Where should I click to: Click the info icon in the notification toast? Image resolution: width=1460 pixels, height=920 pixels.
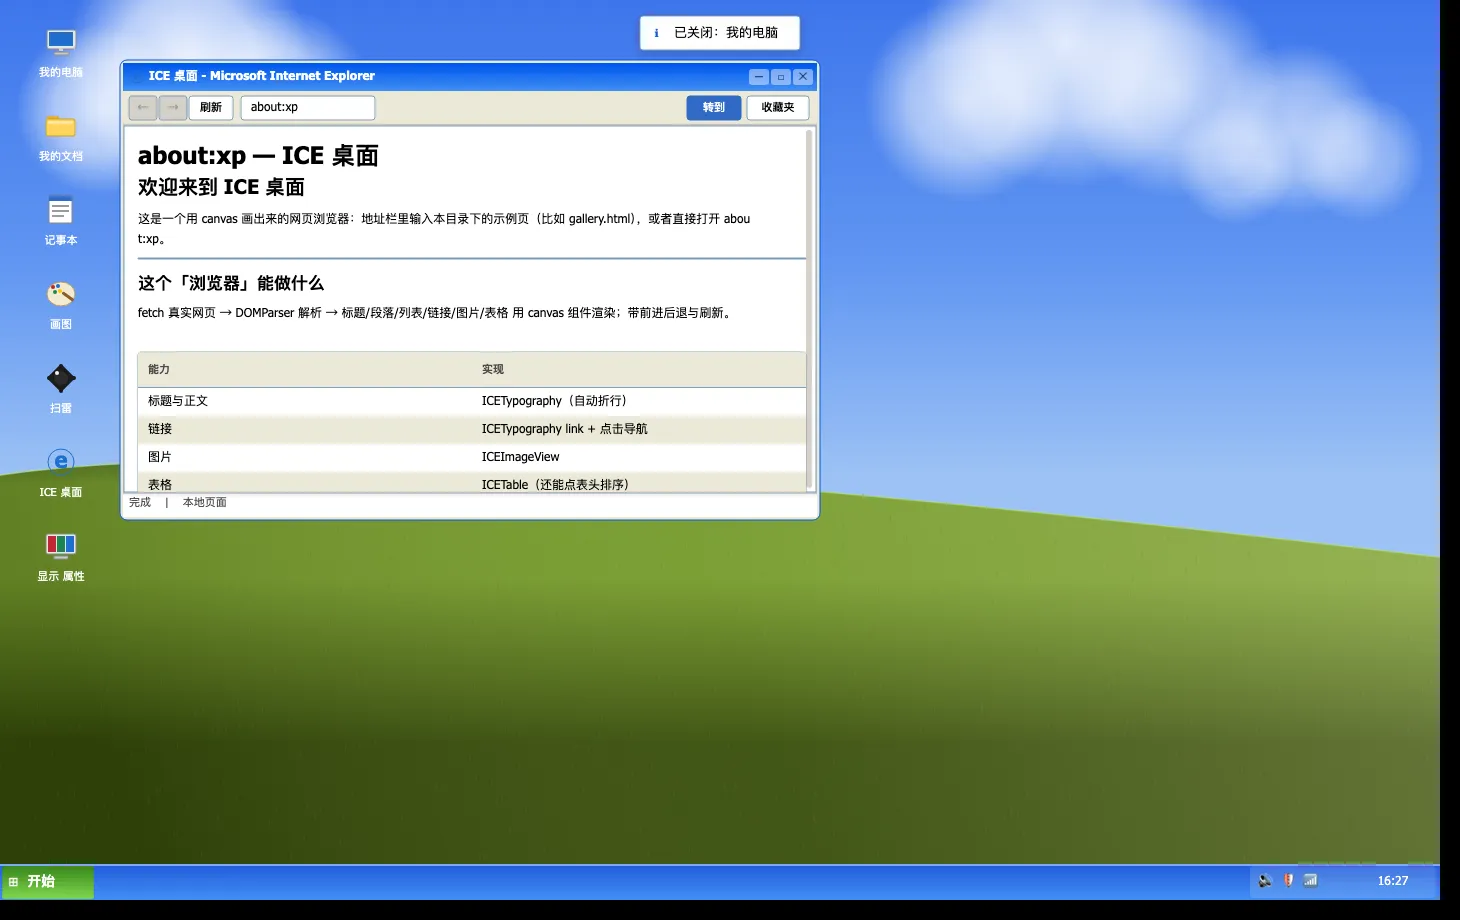(656, 33)
